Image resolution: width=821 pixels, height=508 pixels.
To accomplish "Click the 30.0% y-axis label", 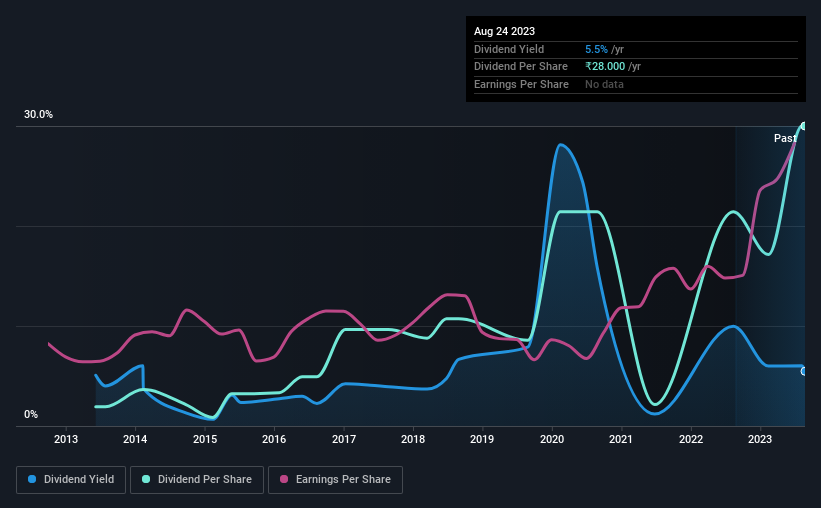I will point(38,114).
